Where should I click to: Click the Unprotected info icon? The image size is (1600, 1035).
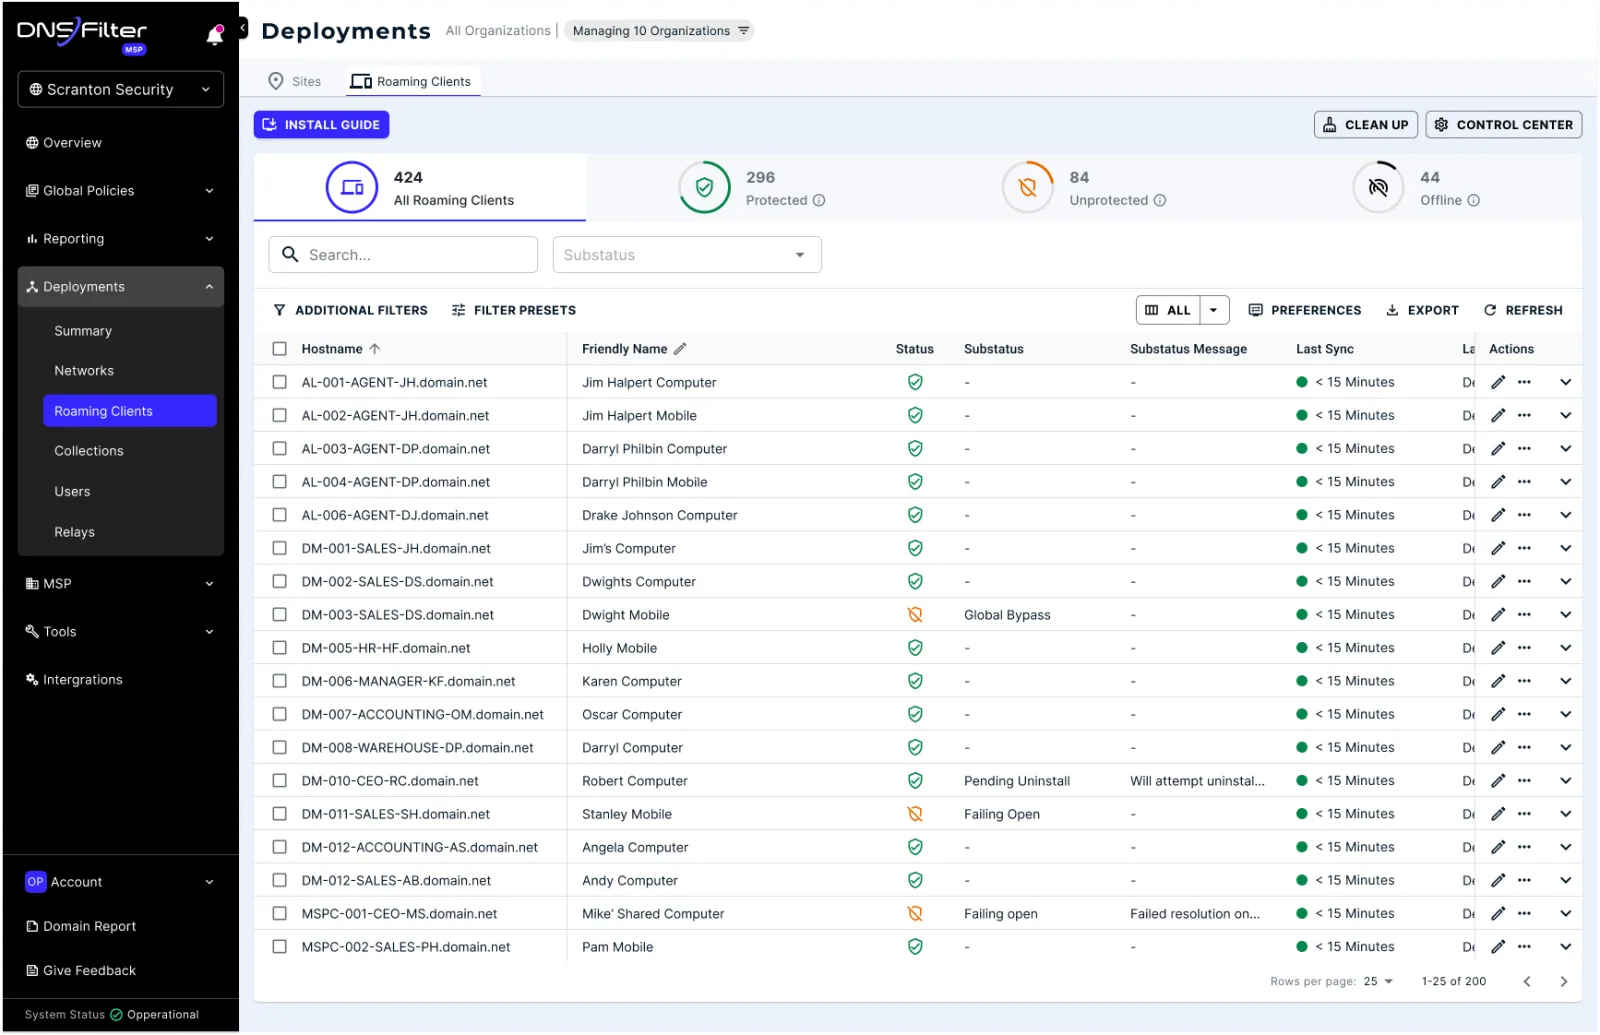1160,200
